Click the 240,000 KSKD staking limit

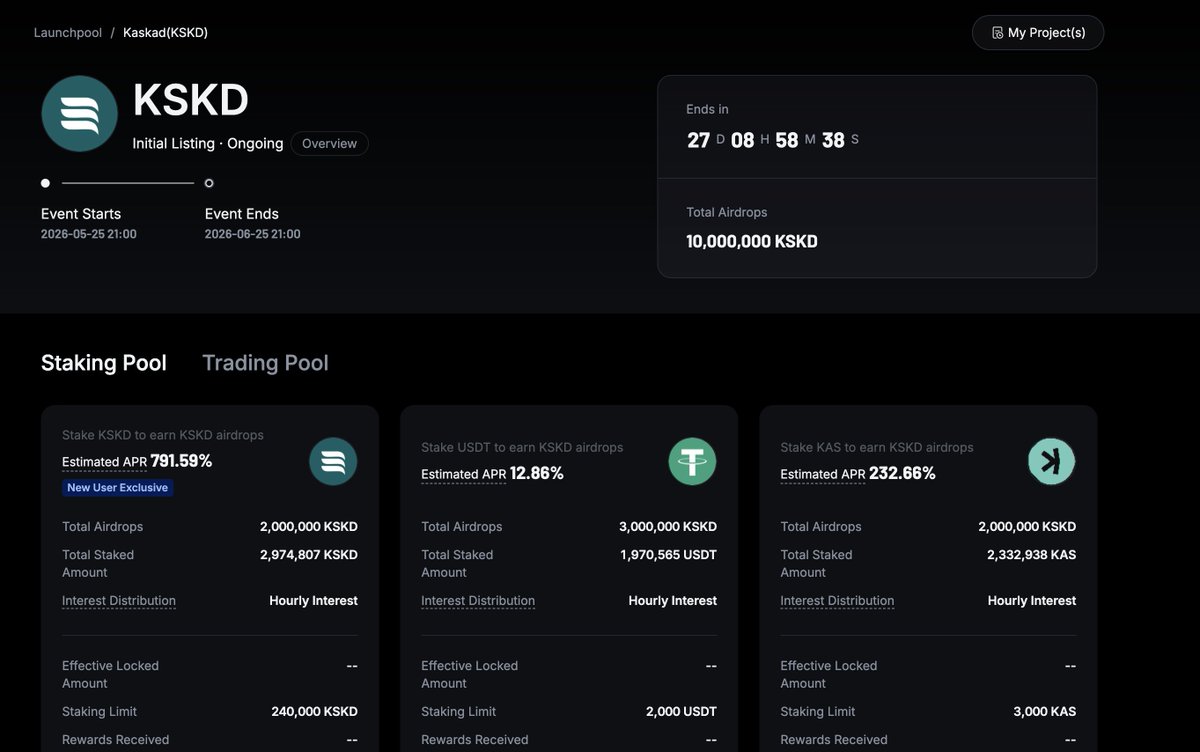[x=314, y=712]
